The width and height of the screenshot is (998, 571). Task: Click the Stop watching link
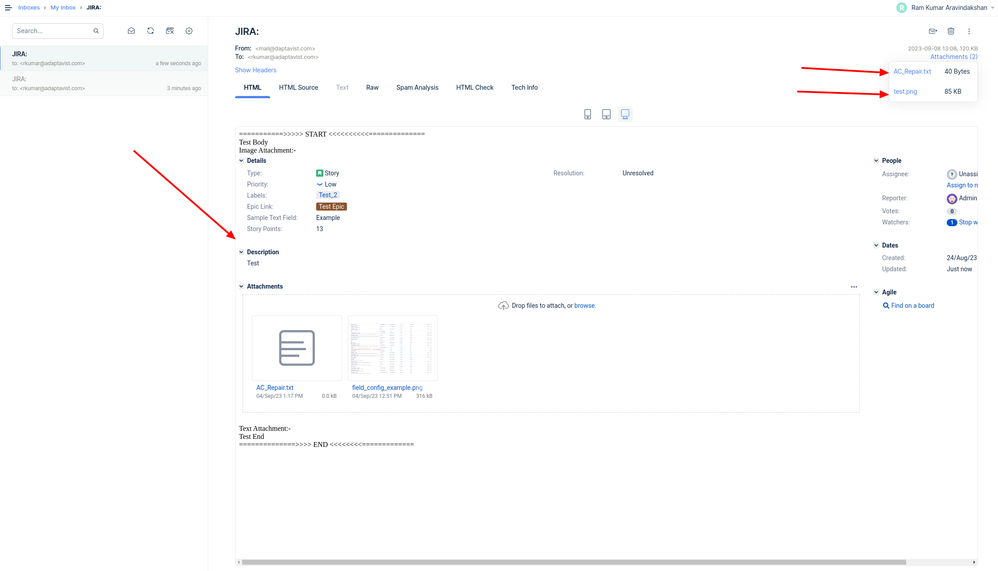968,223
